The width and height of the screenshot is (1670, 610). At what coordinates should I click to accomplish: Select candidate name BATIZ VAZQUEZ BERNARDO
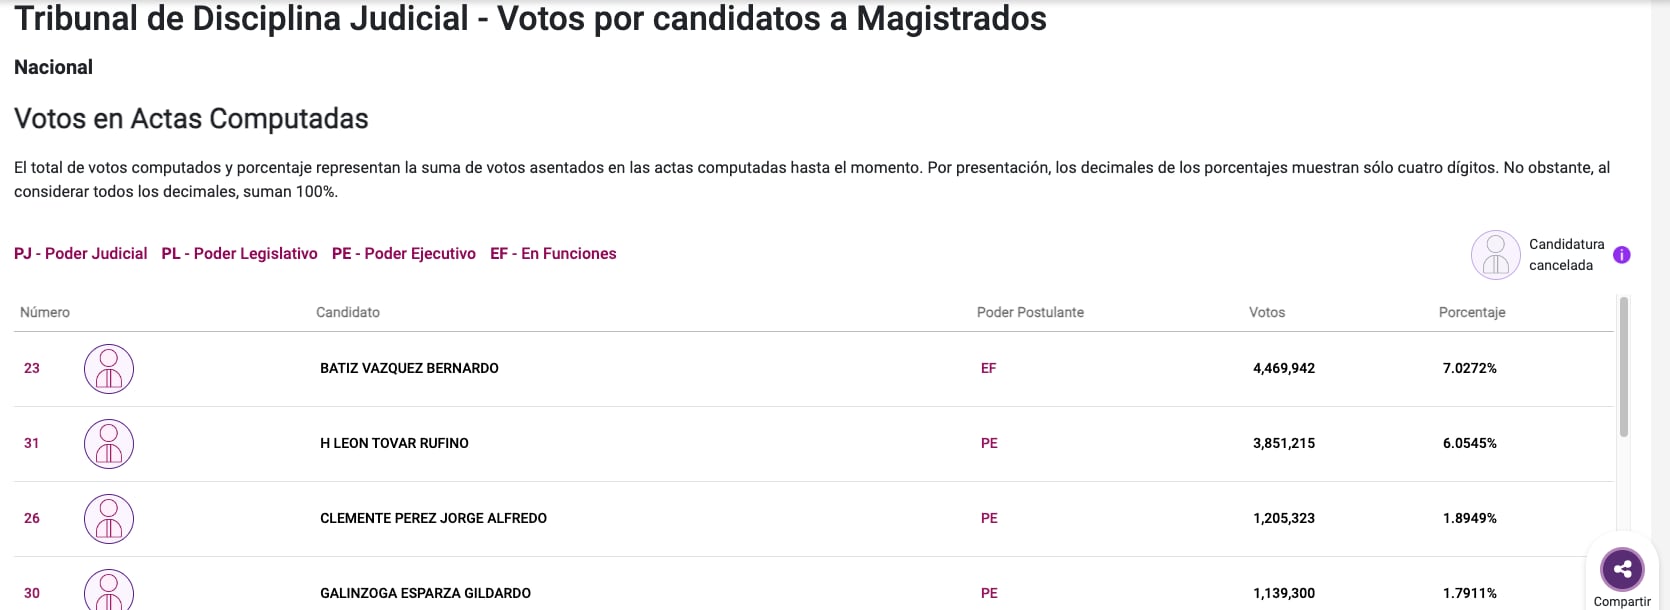[408, 368]
